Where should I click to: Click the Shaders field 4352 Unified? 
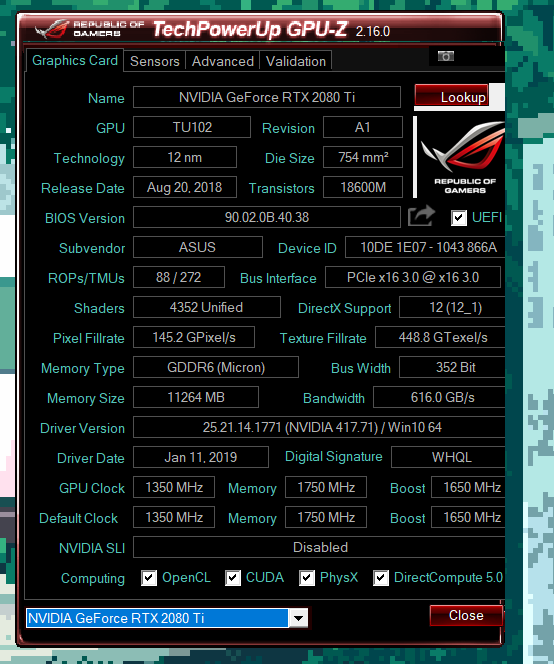(x=207, y=307)
